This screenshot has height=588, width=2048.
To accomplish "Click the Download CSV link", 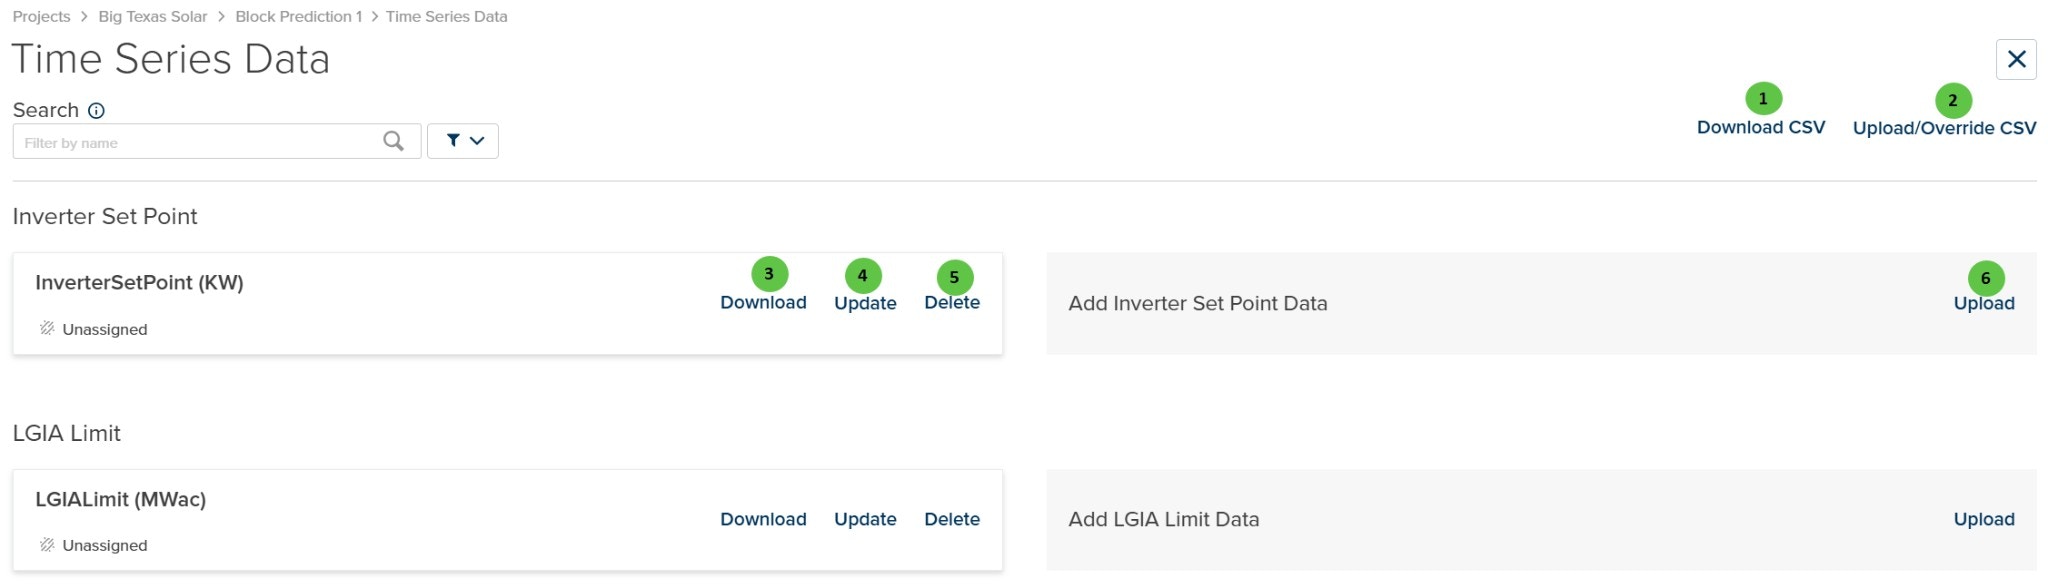I will pos(1759,127).
